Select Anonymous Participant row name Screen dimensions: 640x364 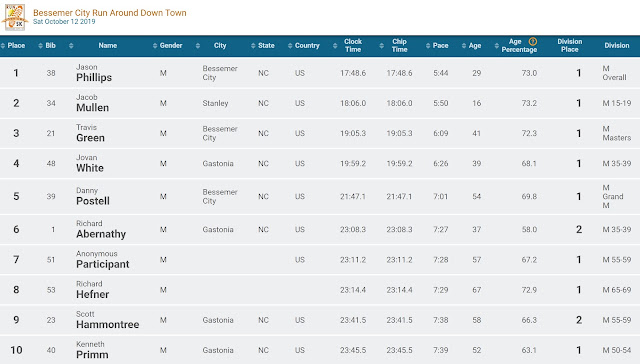[102, 260]
